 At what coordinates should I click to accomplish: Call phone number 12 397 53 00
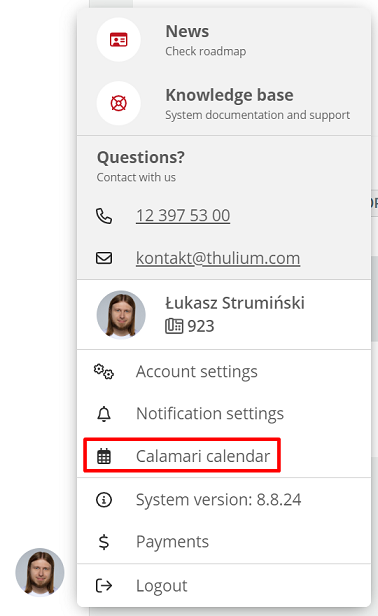[x=183, y=216]
